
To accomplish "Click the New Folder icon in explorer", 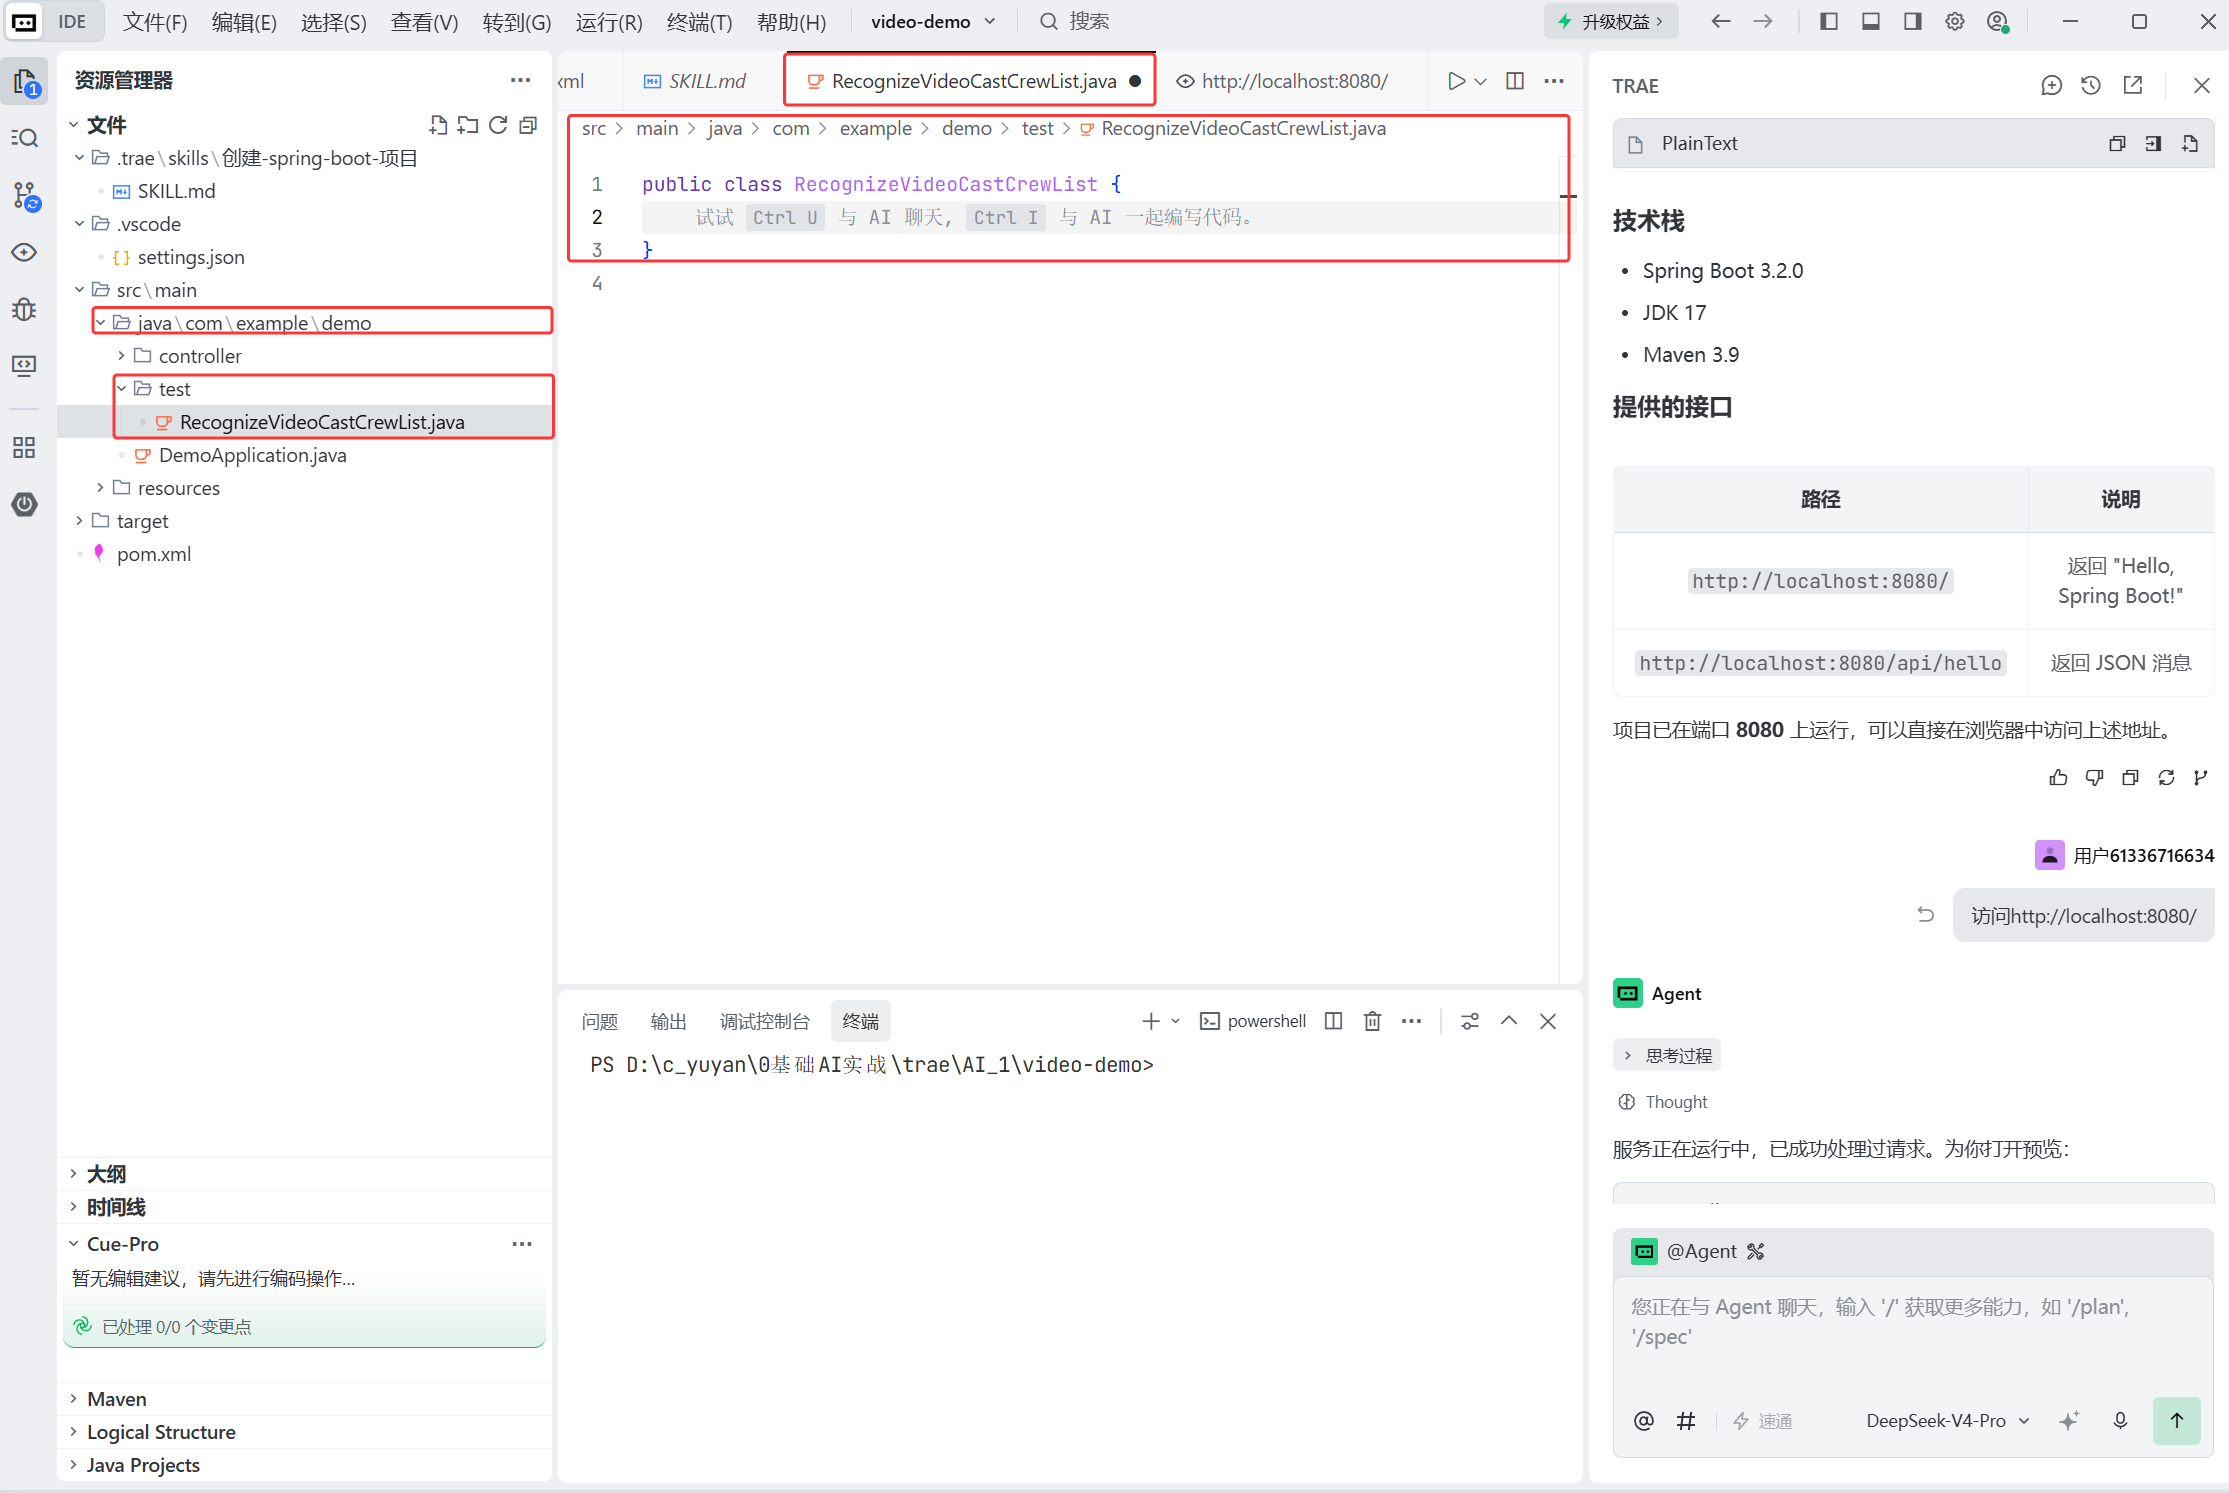I will pyautogui.click(x=467, y=125).
